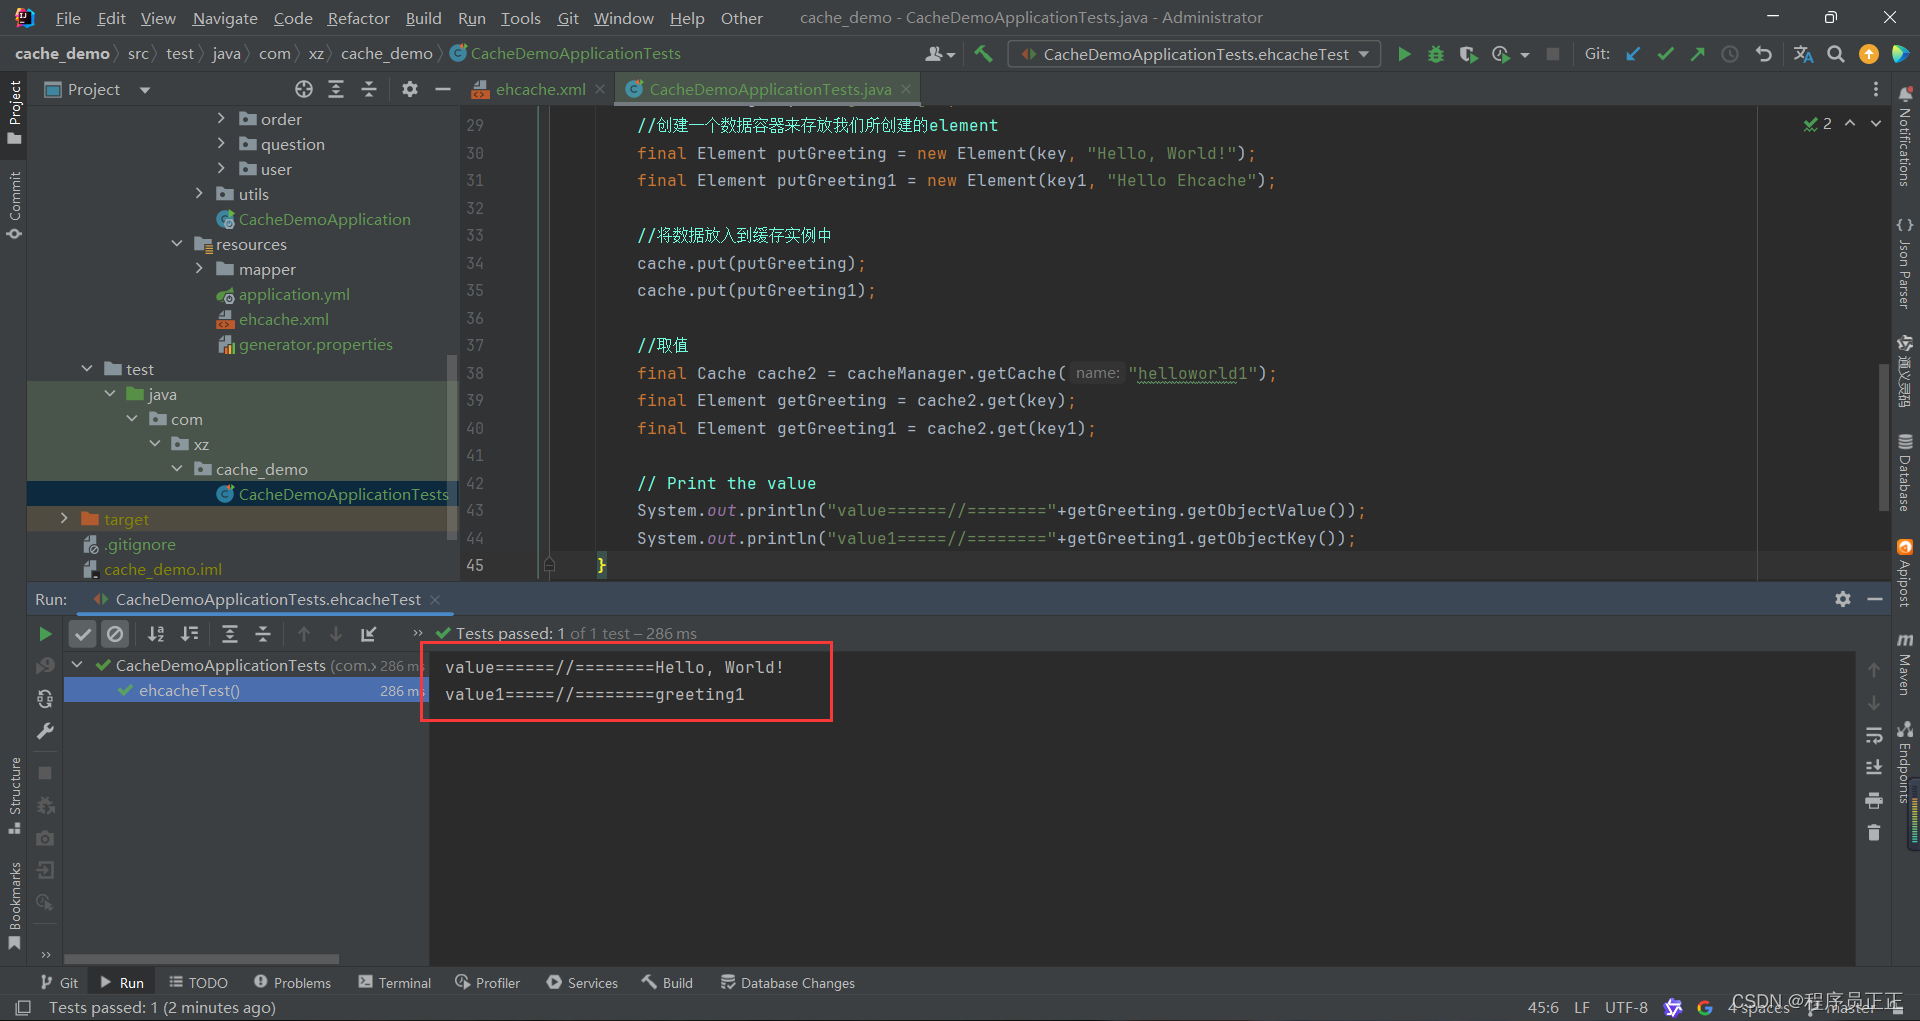Run the ehcacheTest configuration with green play
This screenshot has width=1920, height=1021.
click(1404, 54)
